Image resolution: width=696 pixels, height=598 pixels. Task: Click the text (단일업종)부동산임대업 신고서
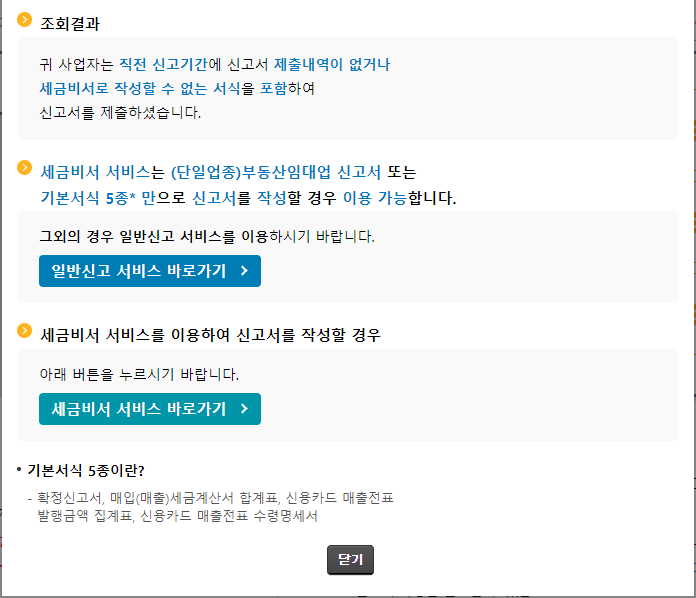coord(276,172)
